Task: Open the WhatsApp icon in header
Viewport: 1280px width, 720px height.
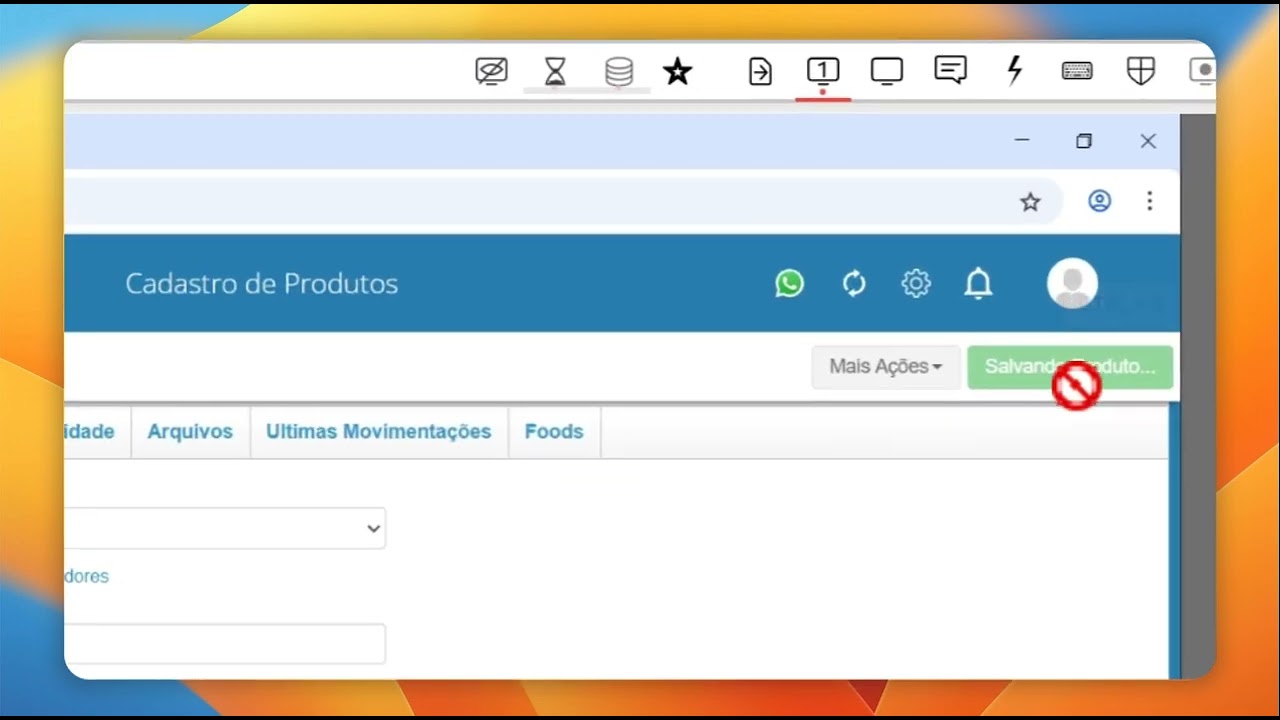Action: tap(789, 284)
